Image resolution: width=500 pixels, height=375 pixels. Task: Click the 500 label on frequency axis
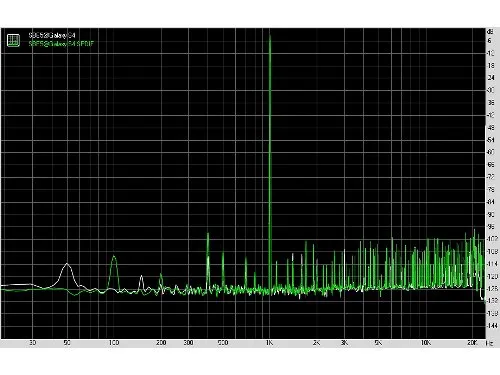pos(223,343)
